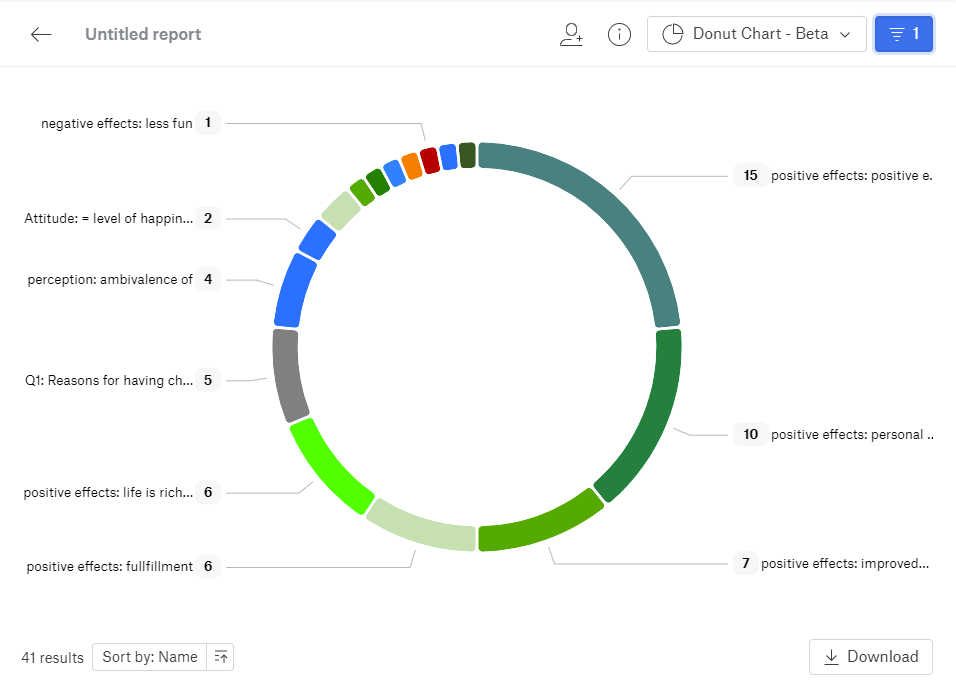The image size is (956, 697).
Task: Toggle the sort direction icon
Action: (x=221, y=657)
